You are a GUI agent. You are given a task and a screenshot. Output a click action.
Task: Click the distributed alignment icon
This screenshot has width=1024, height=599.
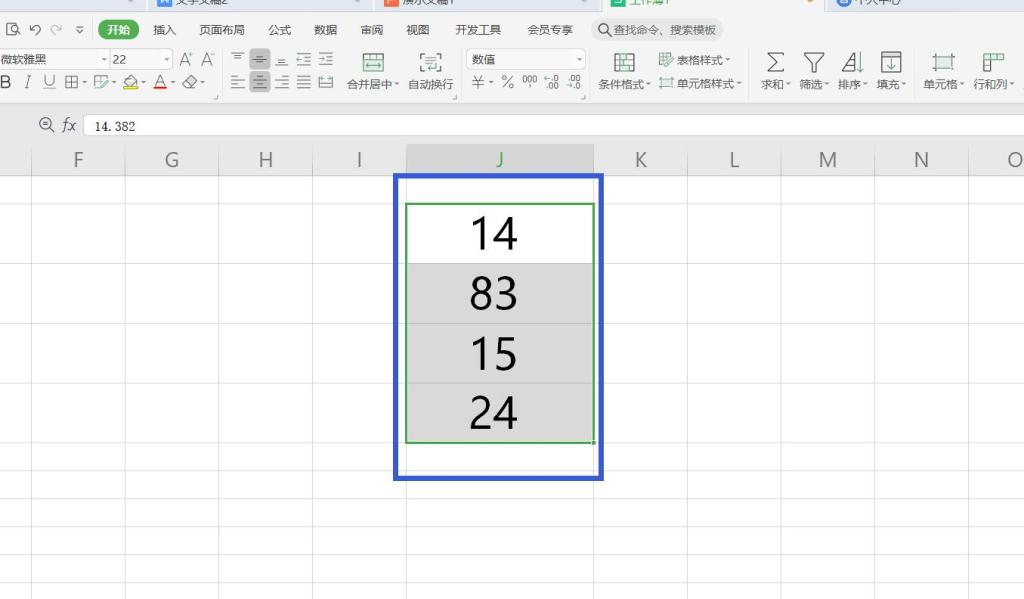pos(325,82)
